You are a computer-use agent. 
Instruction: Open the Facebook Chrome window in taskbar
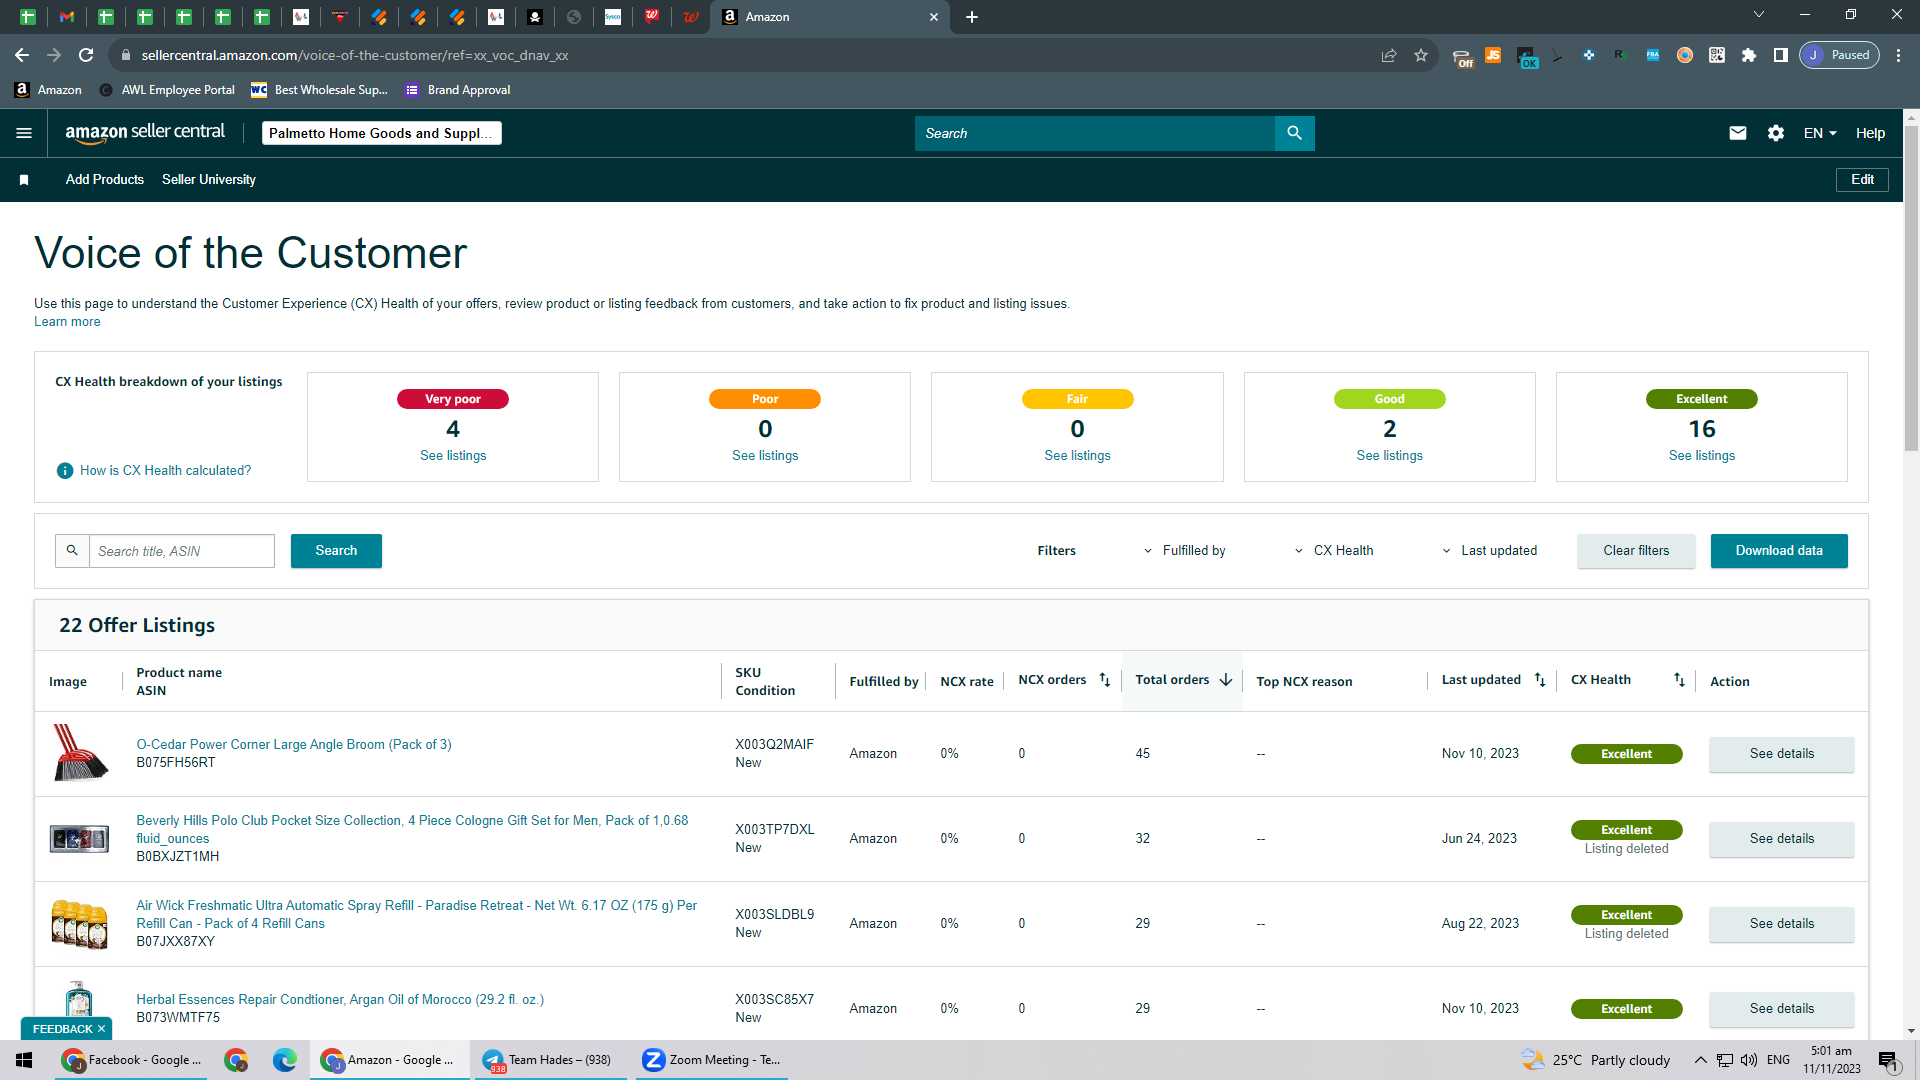[131, 1060]
